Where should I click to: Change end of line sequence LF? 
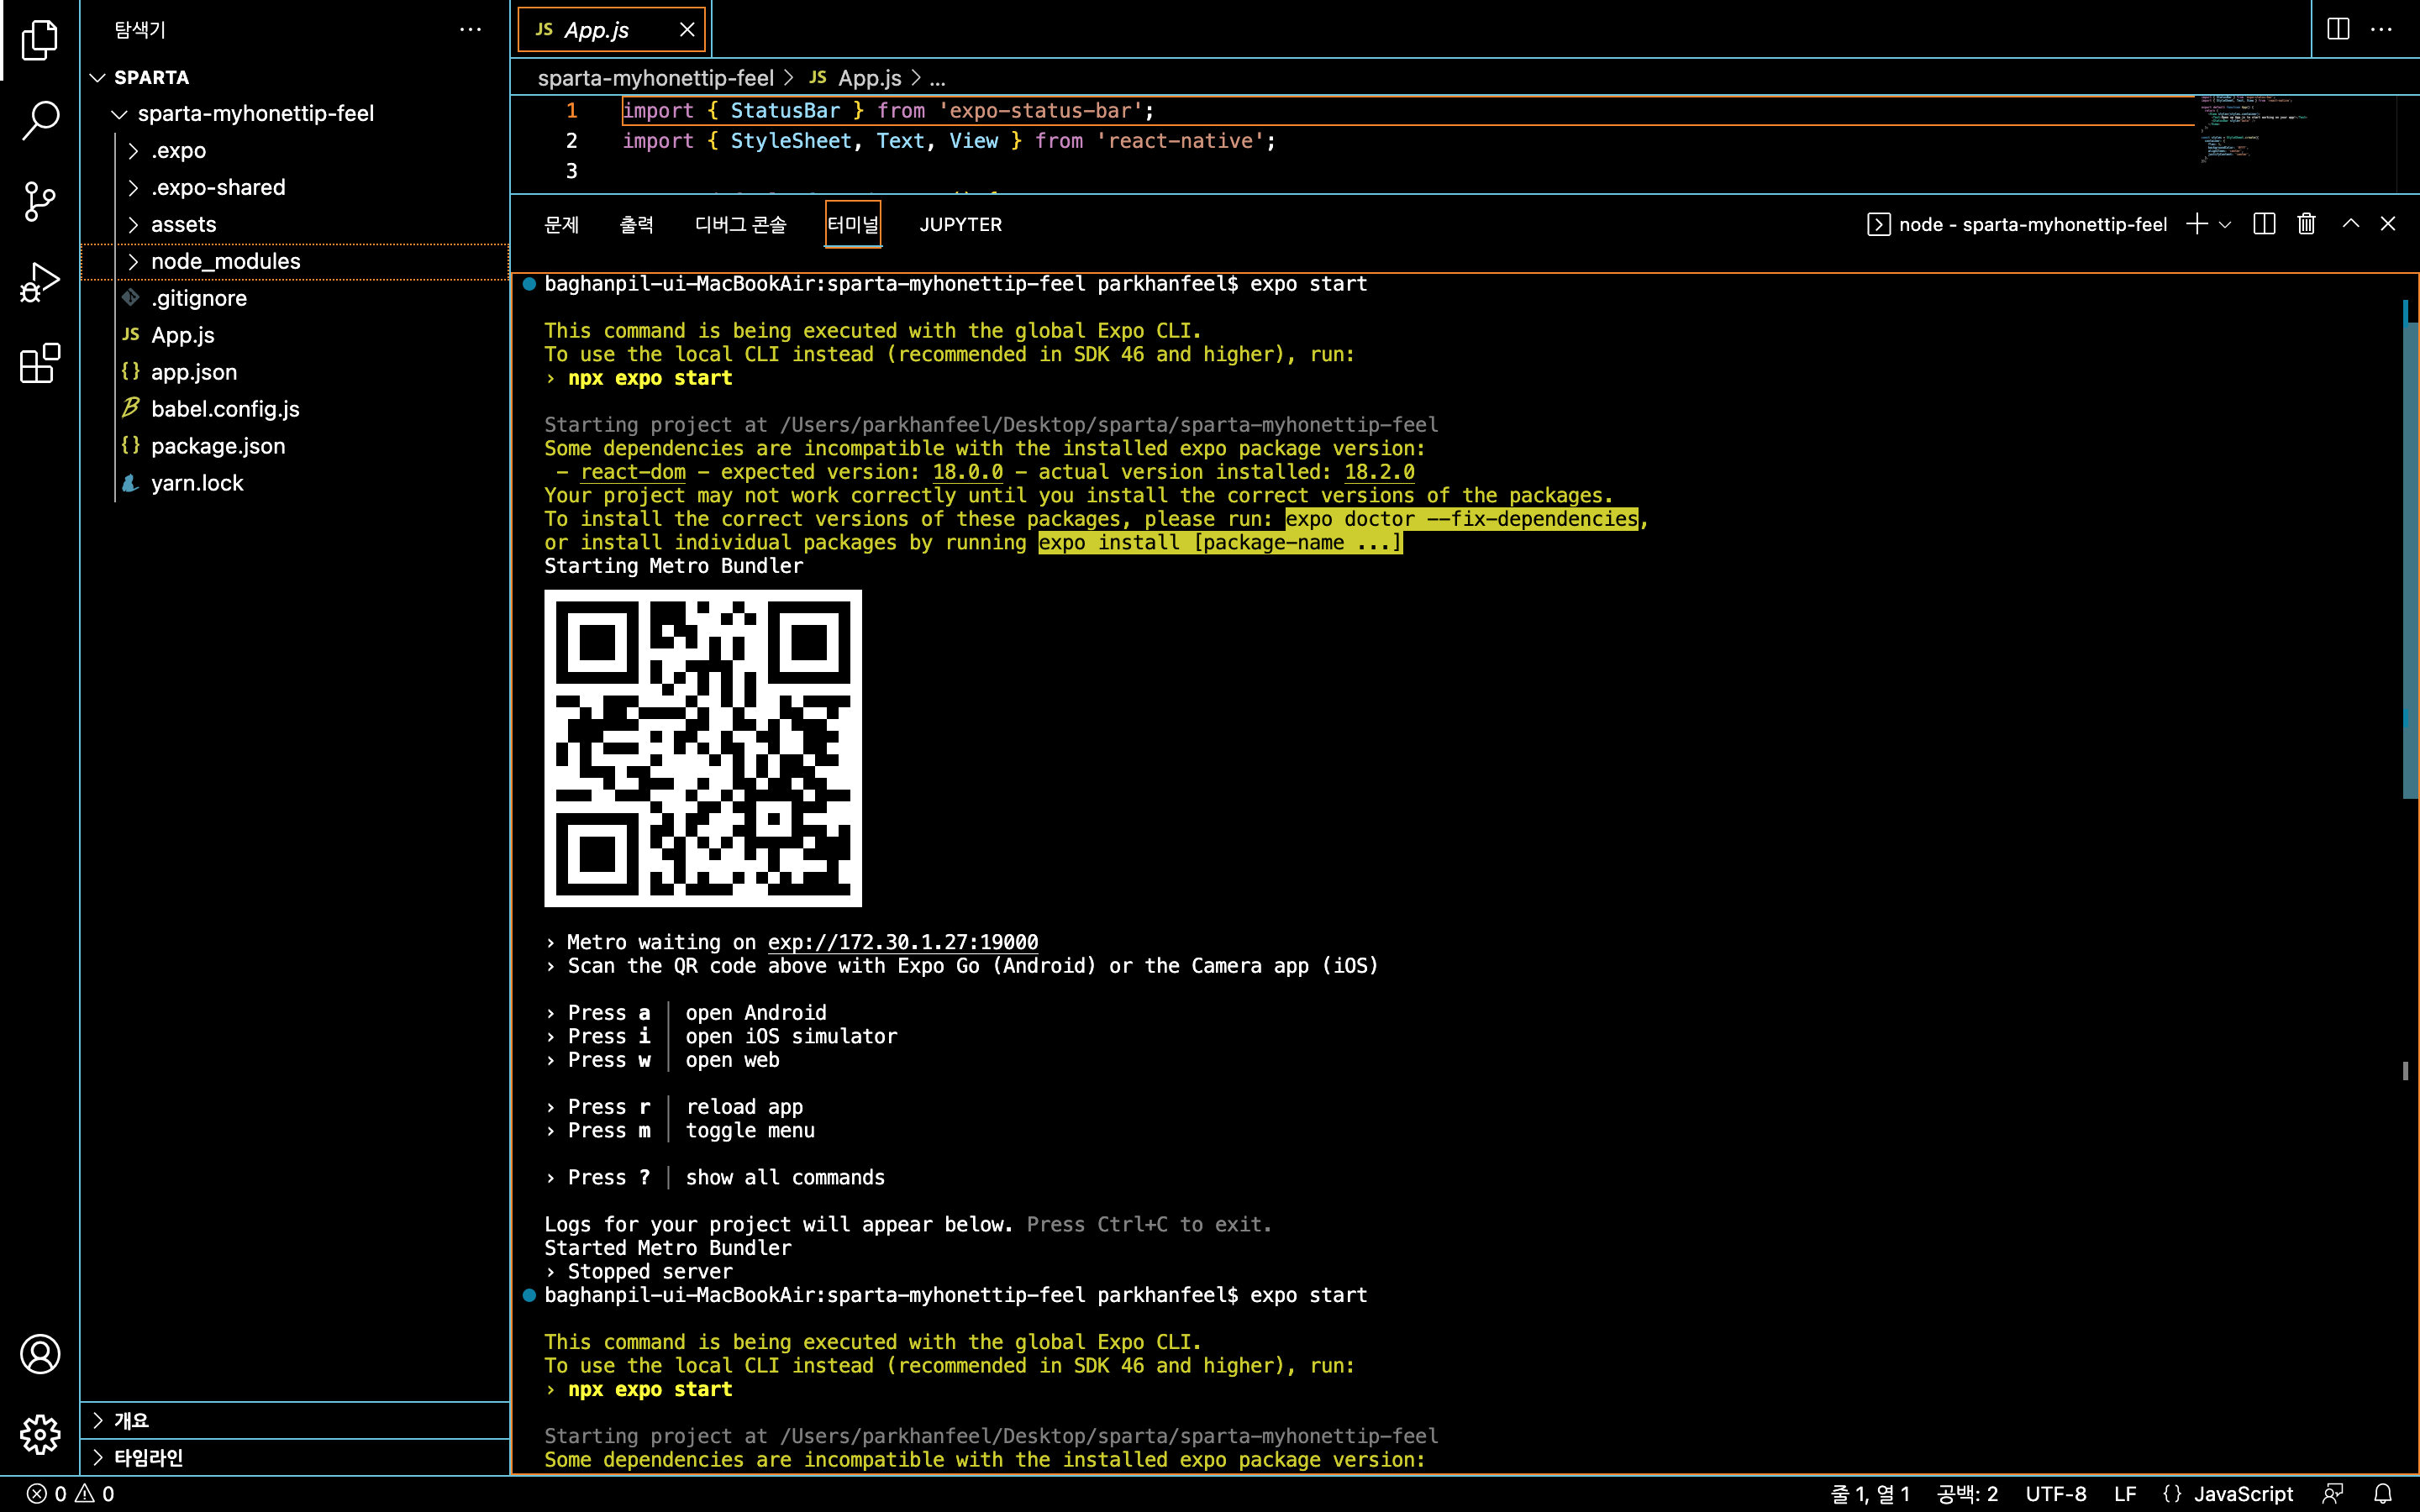click(2125, 1494)
